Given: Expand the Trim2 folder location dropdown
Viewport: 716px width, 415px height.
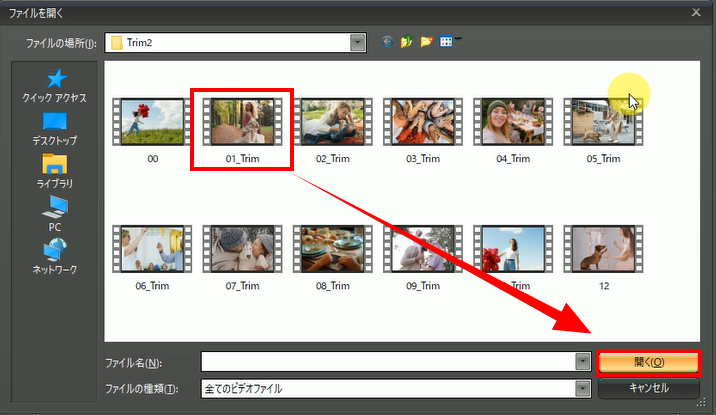Looking at the screenshot, I should pos(358,43).
